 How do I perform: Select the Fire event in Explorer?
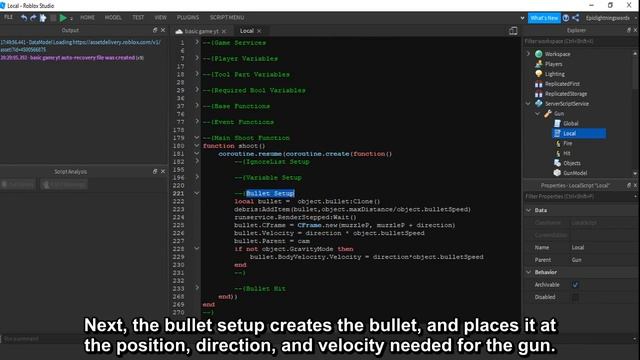pyautogui.click(x=568, y=143)
